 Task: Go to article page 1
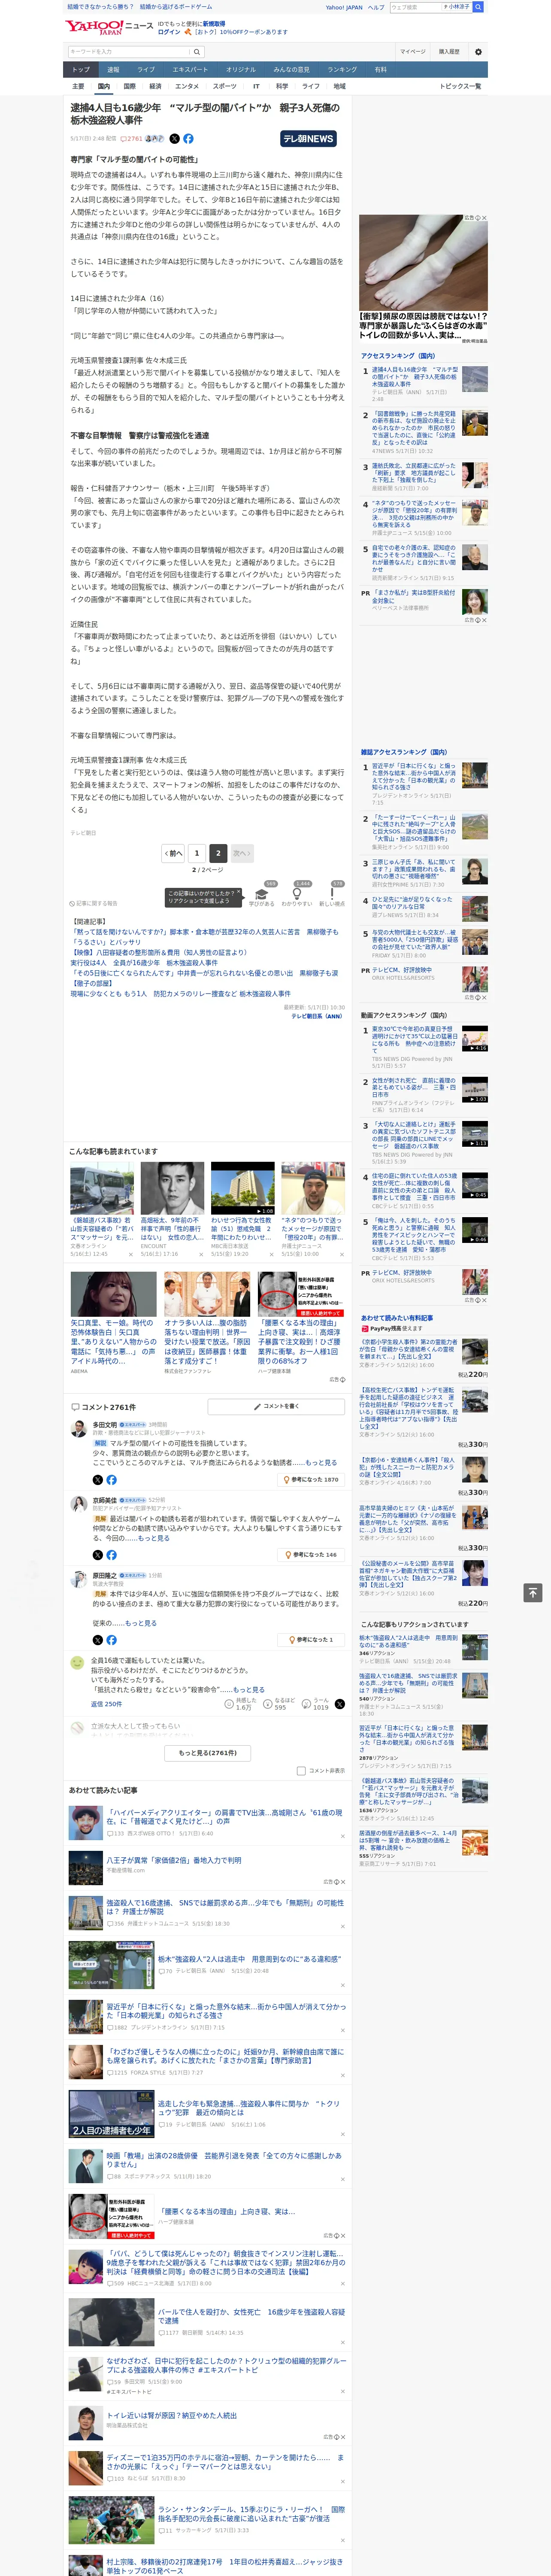tap(196, 853)
